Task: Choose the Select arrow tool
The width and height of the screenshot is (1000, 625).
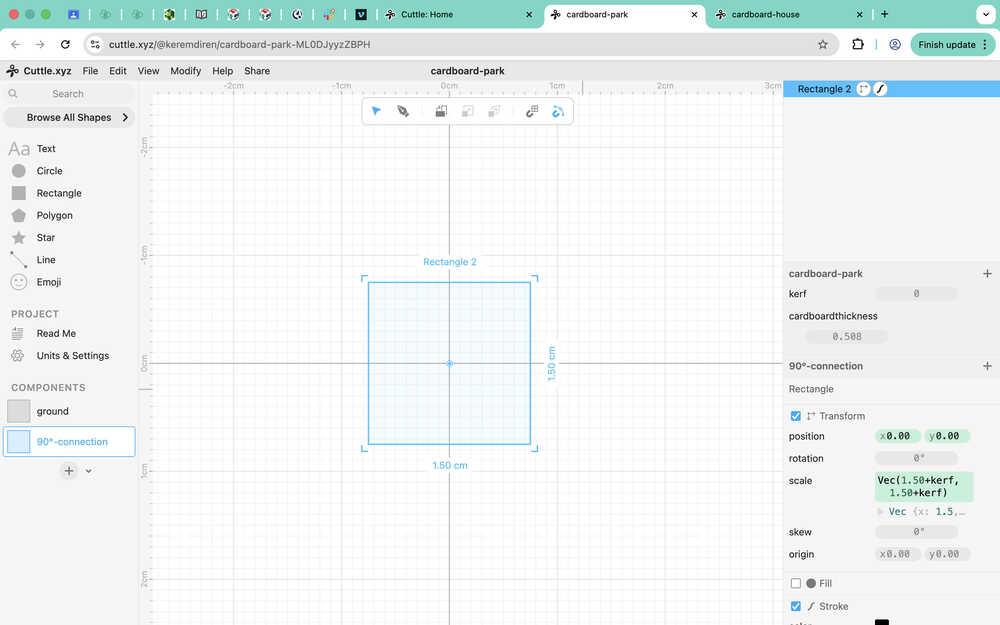Action: pyautogui.click(x=376, y=111)
